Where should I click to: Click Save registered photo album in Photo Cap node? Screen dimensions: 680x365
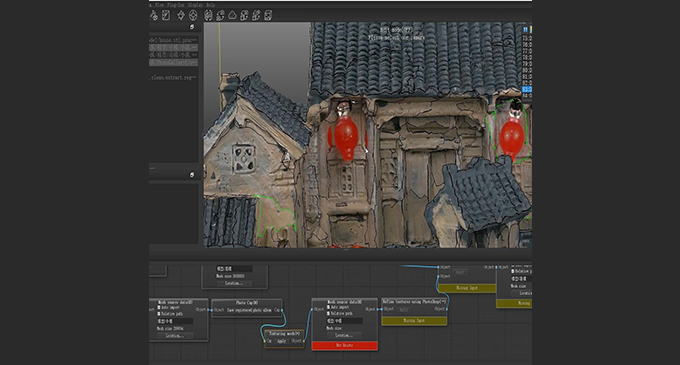point(249,310)
